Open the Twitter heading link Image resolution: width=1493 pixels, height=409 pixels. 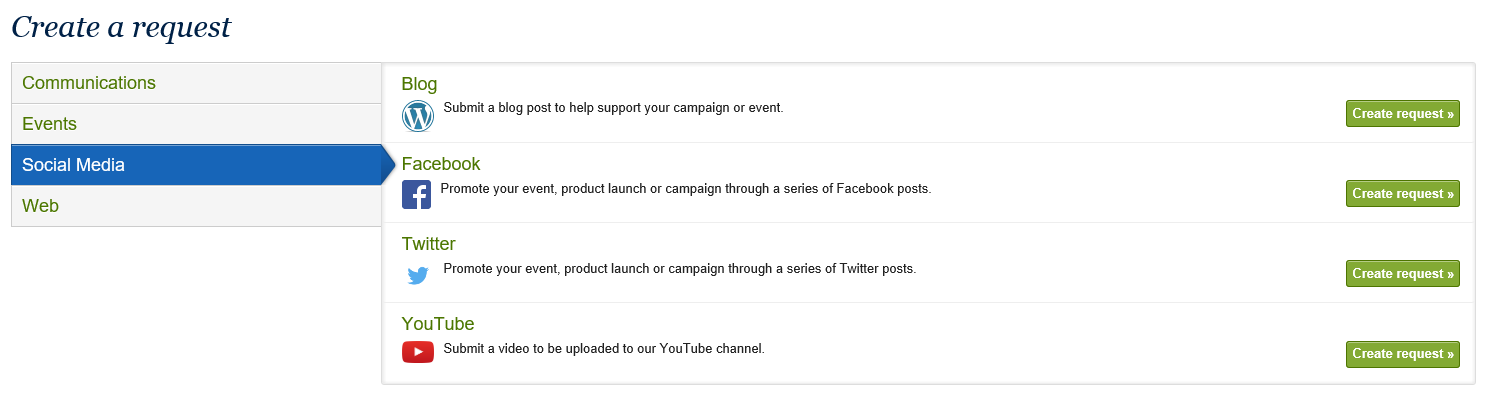pyautogui.click(x=428, y=244)
